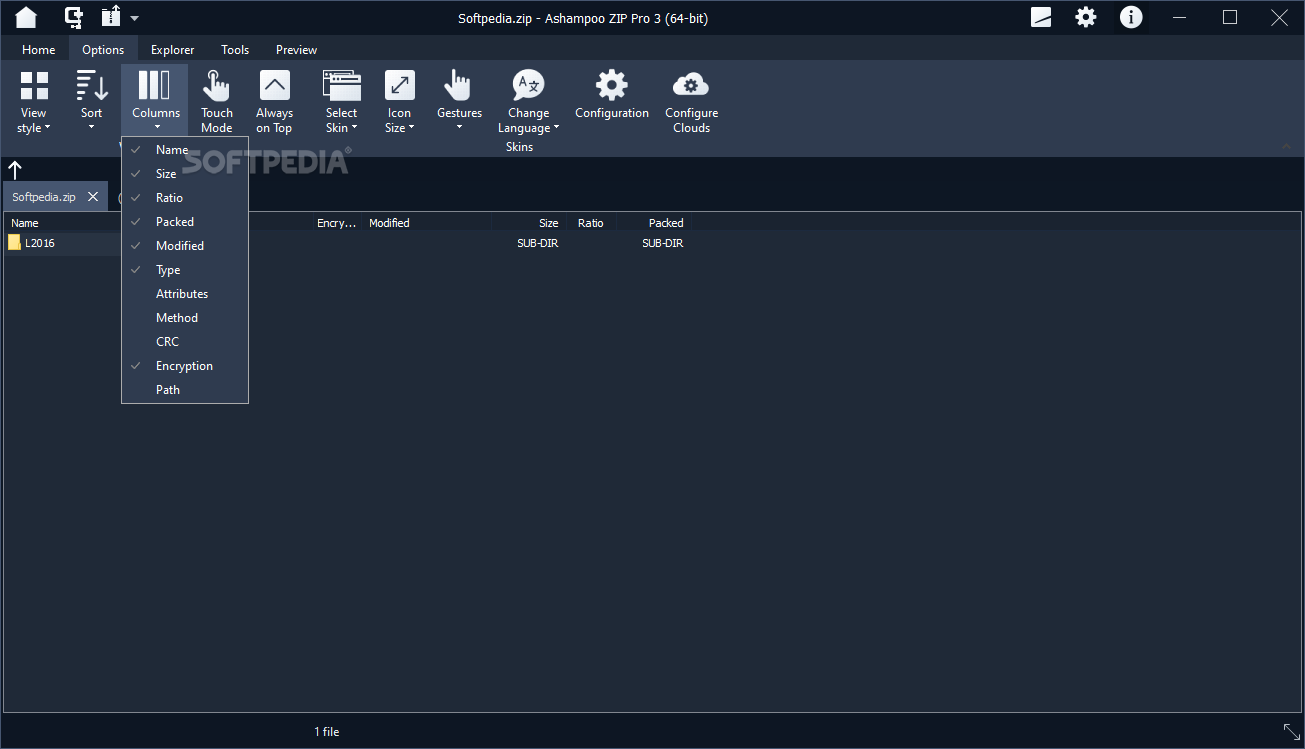Click the Columns icon
Image resolution: width=1305 pixels, height=749 pixels.
point(154,85)
